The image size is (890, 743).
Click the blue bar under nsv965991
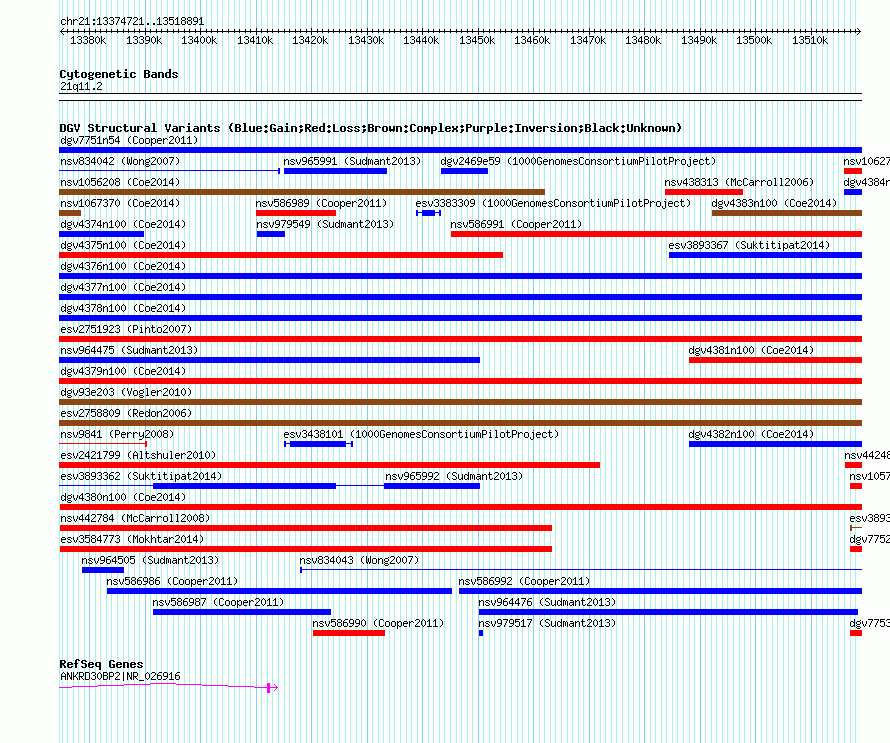click(x=335, y=171)
